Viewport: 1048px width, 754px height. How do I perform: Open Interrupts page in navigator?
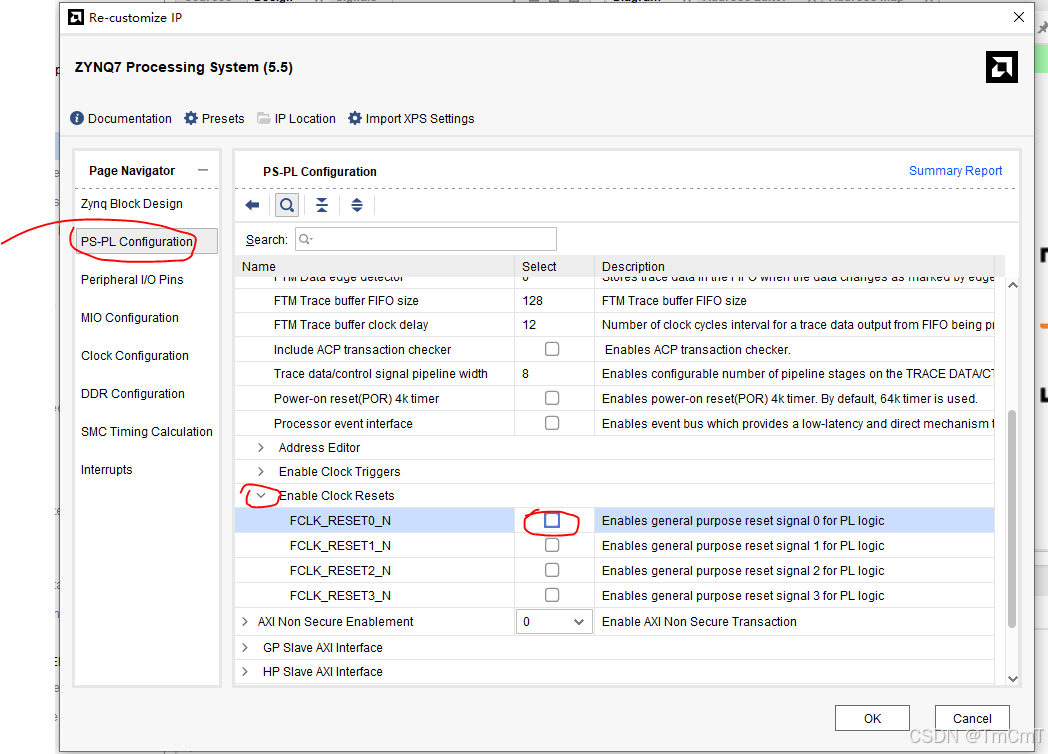coord(106,470)
